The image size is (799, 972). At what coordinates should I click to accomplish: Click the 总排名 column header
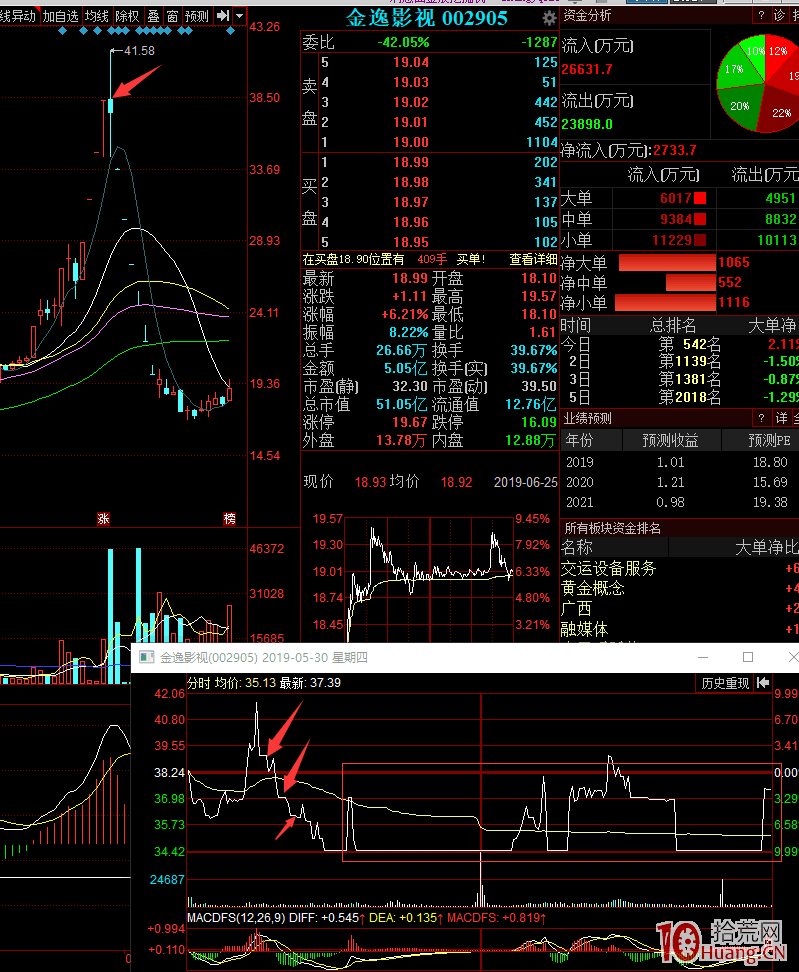[x=673, y=325]
